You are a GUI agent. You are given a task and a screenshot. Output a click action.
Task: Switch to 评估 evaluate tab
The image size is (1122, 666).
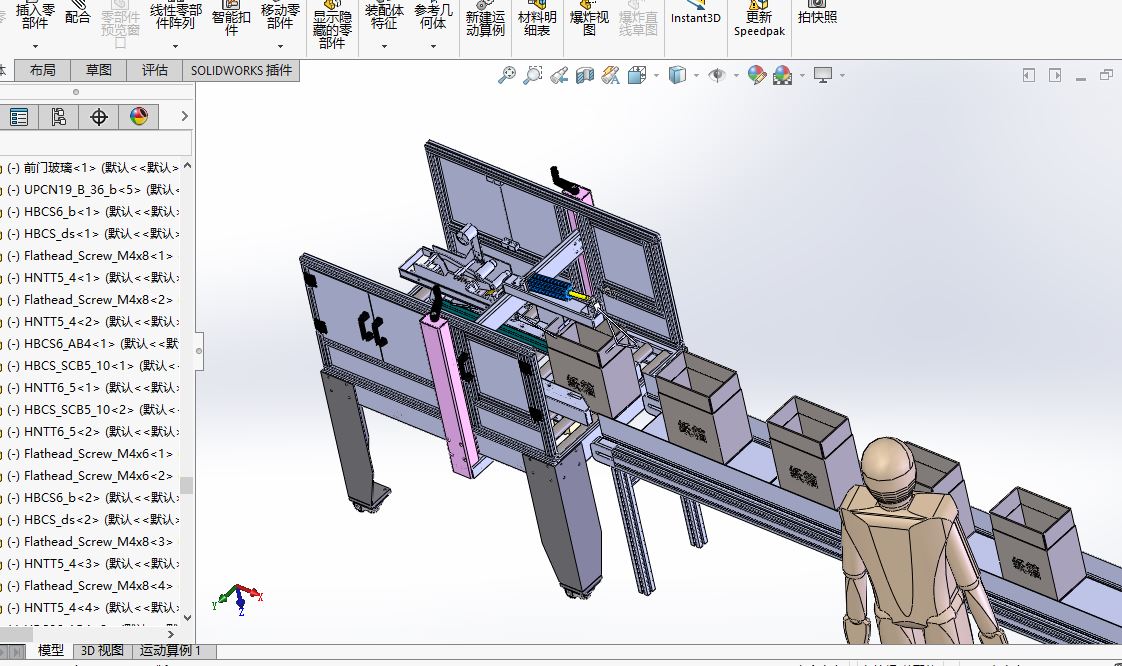pyautogui.click(x=155, y=70)
